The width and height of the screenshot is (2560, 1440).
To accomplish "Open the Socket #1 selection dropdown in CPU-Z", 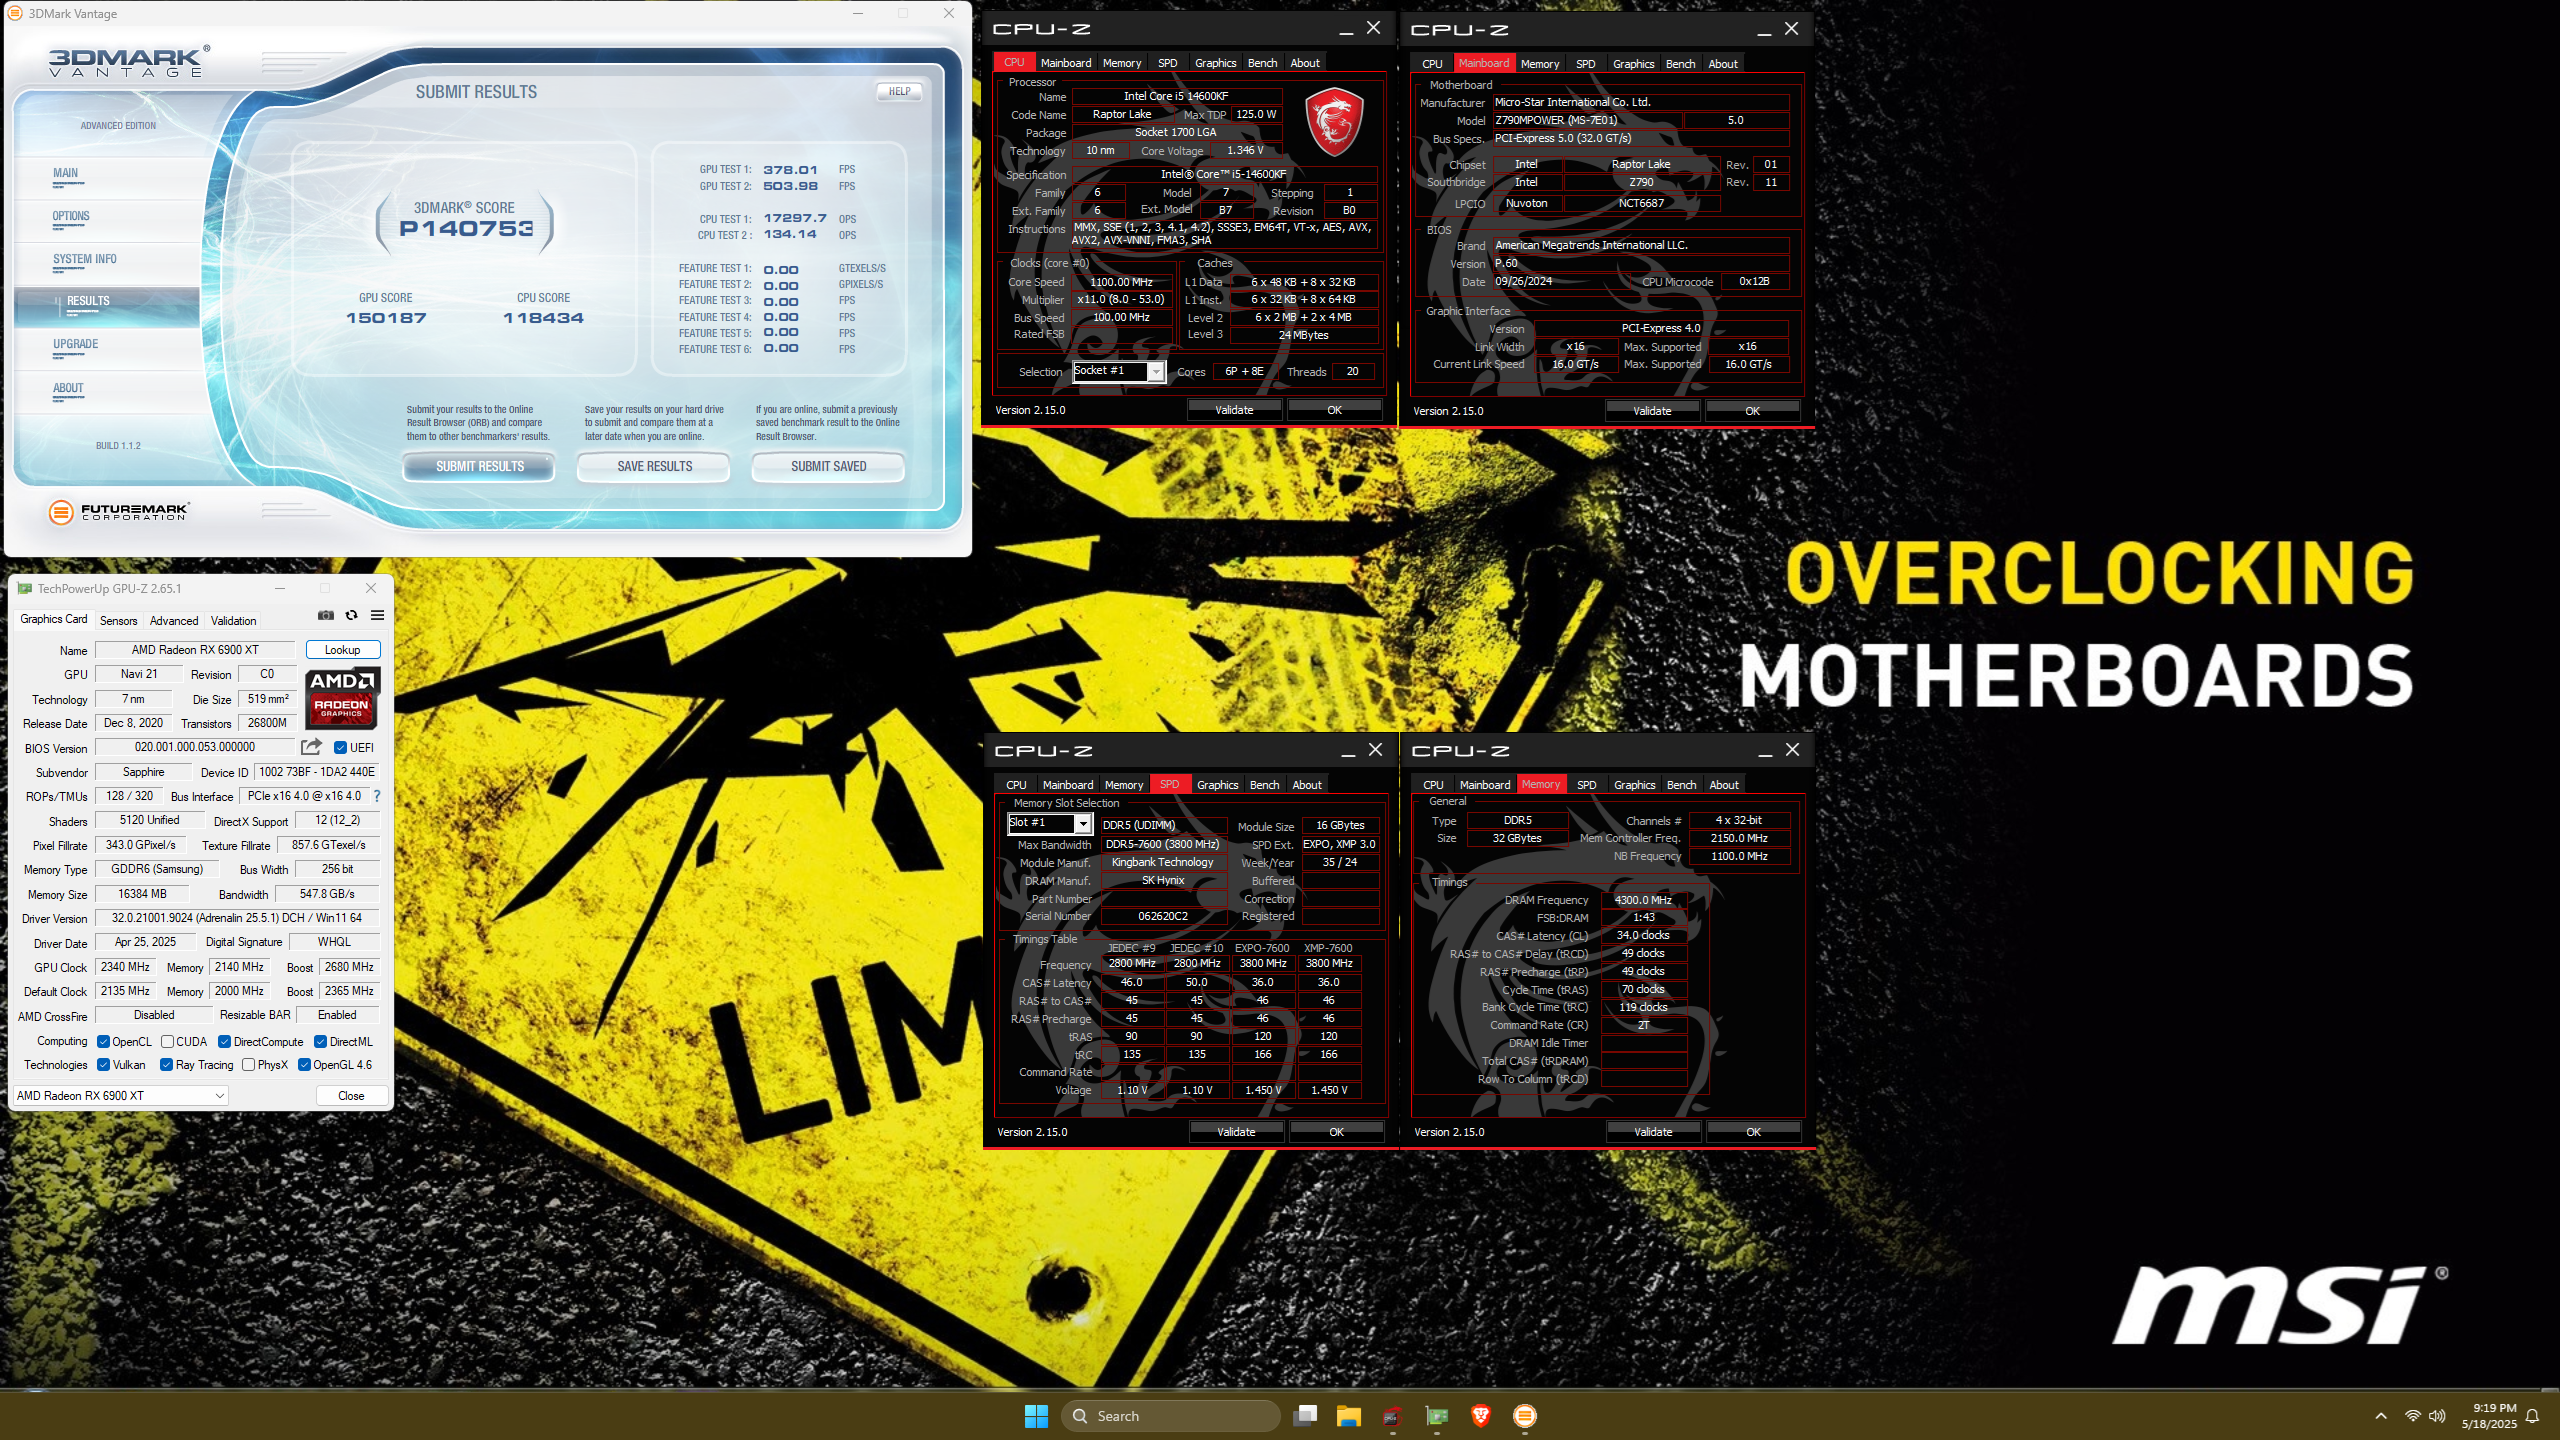I will (x=1119, y=371).
